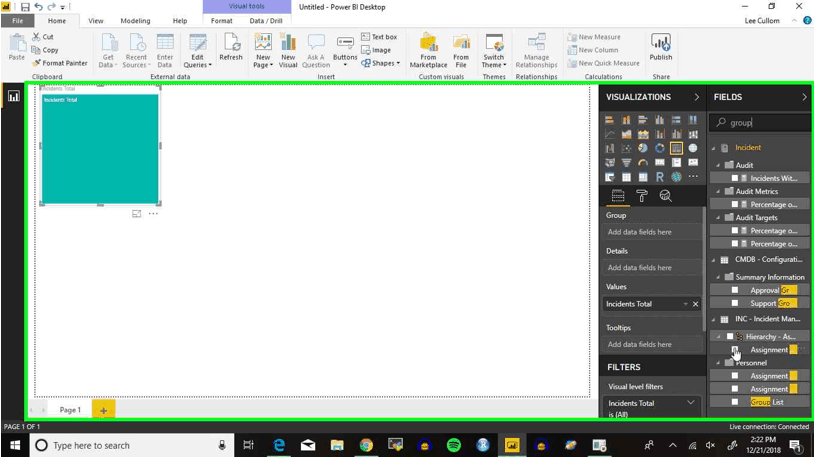Image resolution: width=816 pixels, height=459 pixels.
Task: Select the stacked bar chart visual
Action: 609,120
